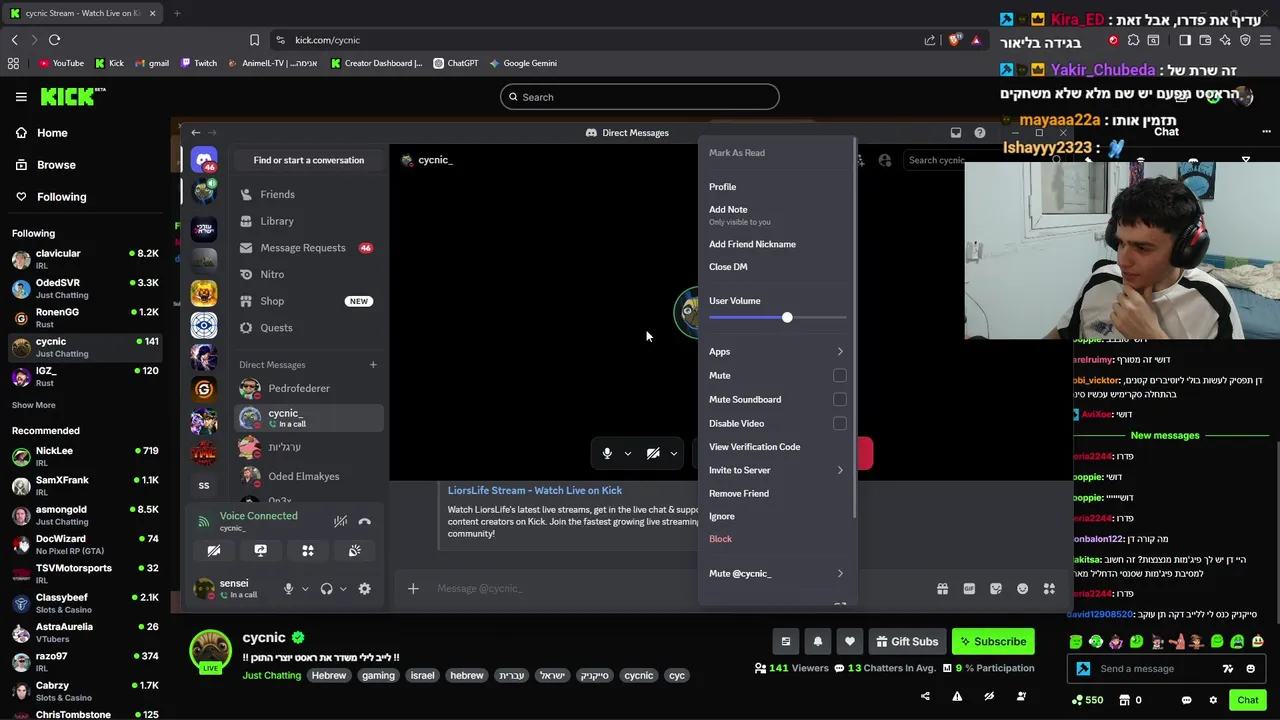1280x720 pixels.
Task: Choose Add Note in context menu
Action: pos(777,214)
